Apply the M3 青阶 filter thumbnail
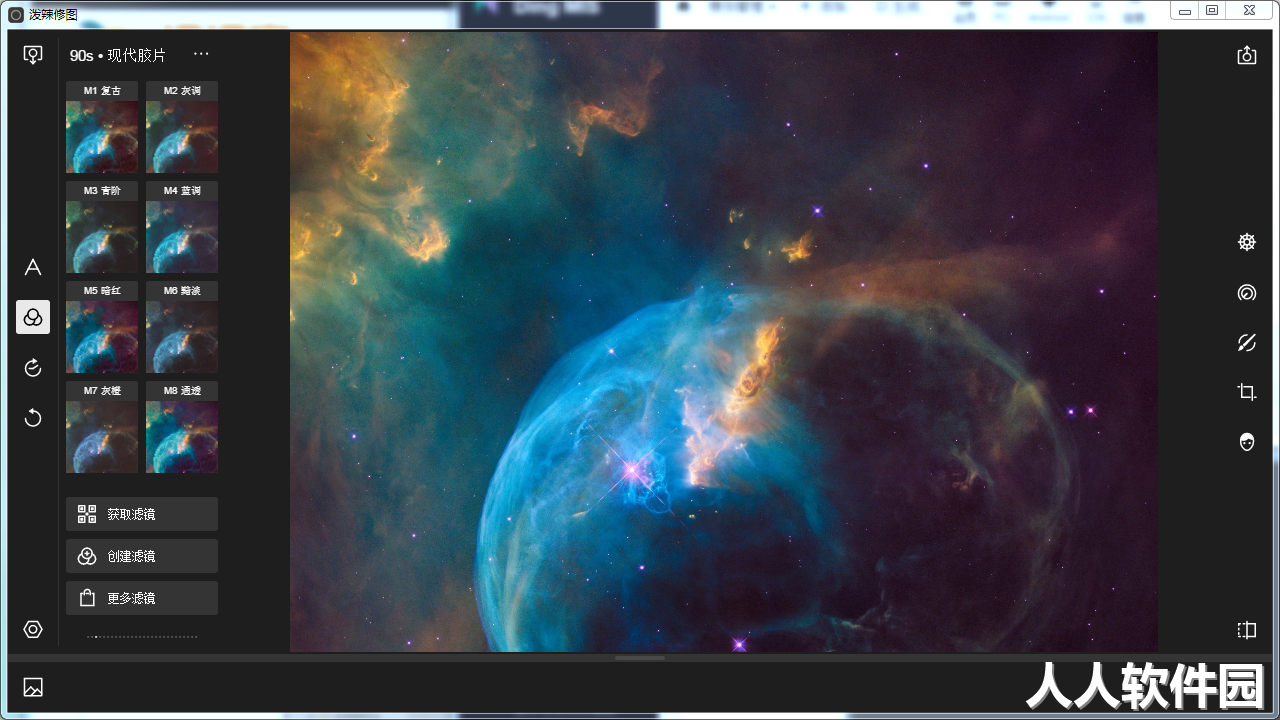 [x=102, y=227]
